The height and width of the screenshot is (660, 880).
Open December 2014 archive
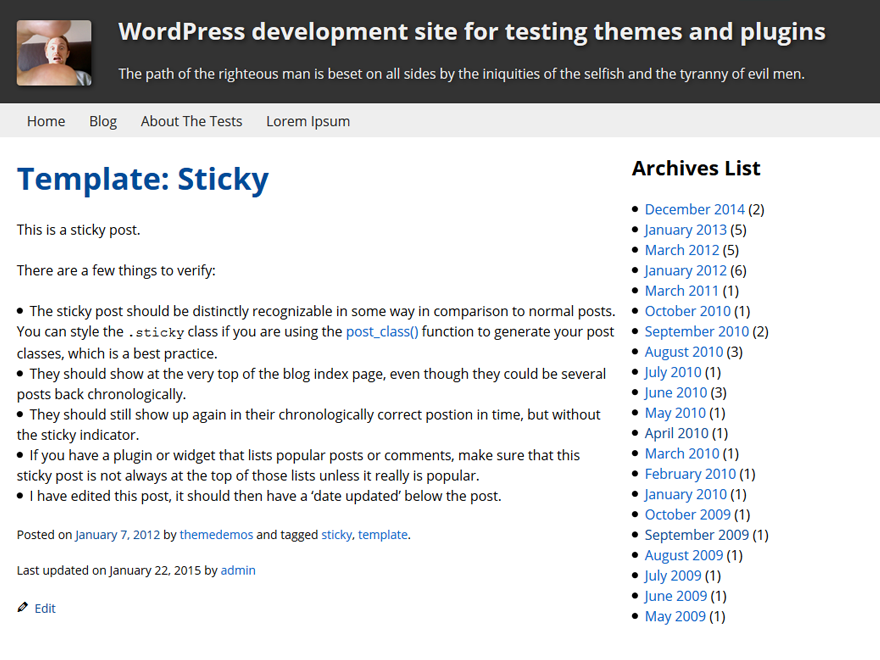click(x=694, y=209)
